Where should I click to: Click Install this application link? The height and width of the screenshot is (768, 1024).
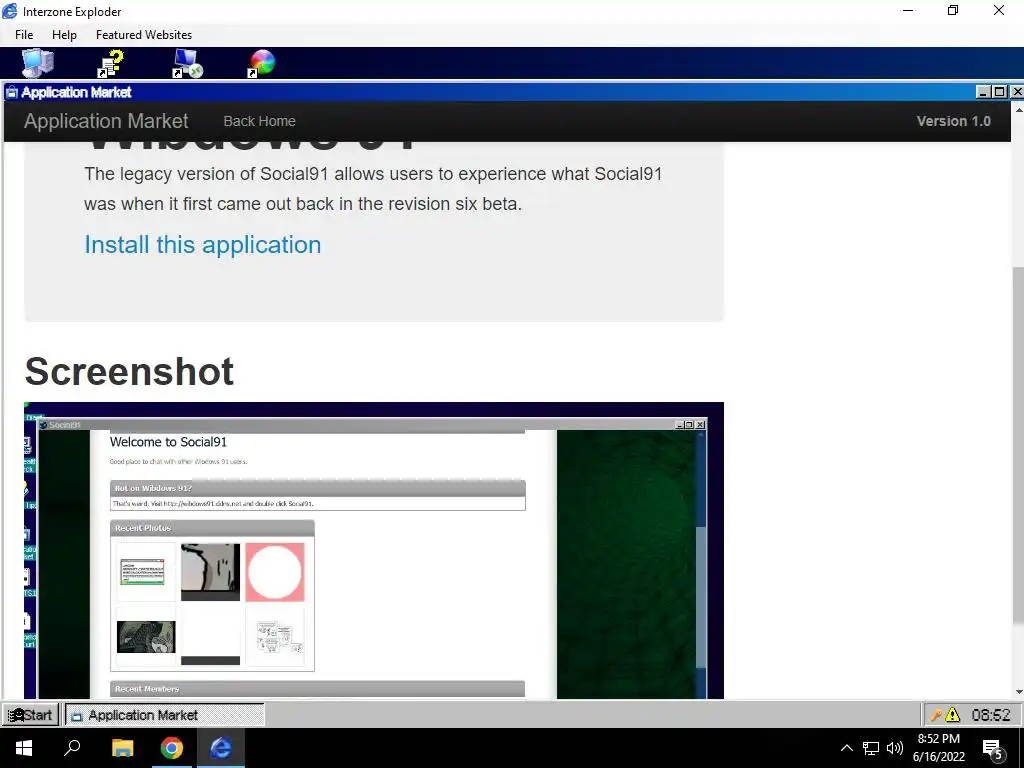pos(202,244)
